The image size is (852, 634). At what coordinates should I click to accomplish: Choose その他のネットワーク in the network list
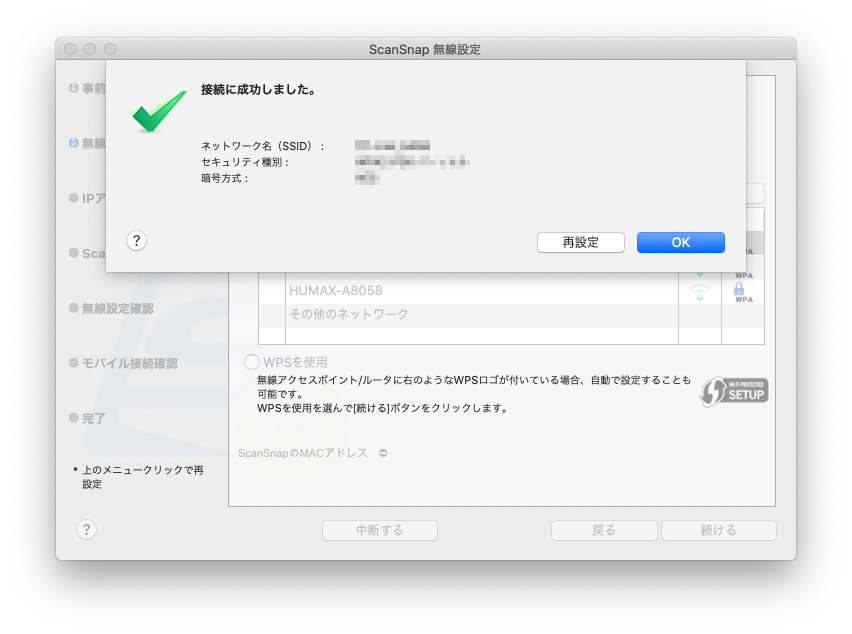point(511,314)
